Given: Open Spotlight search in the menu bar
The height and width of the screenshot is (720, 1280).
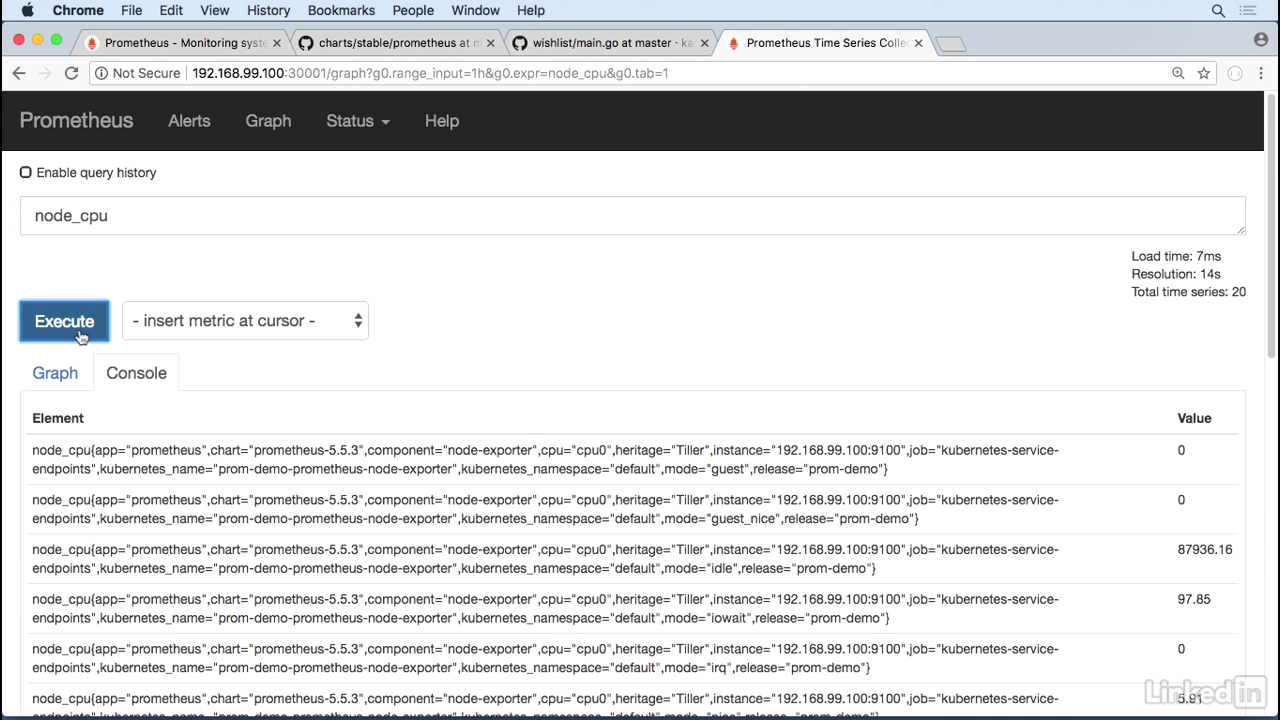Looking at the screenshot, I should (1218, 10).
